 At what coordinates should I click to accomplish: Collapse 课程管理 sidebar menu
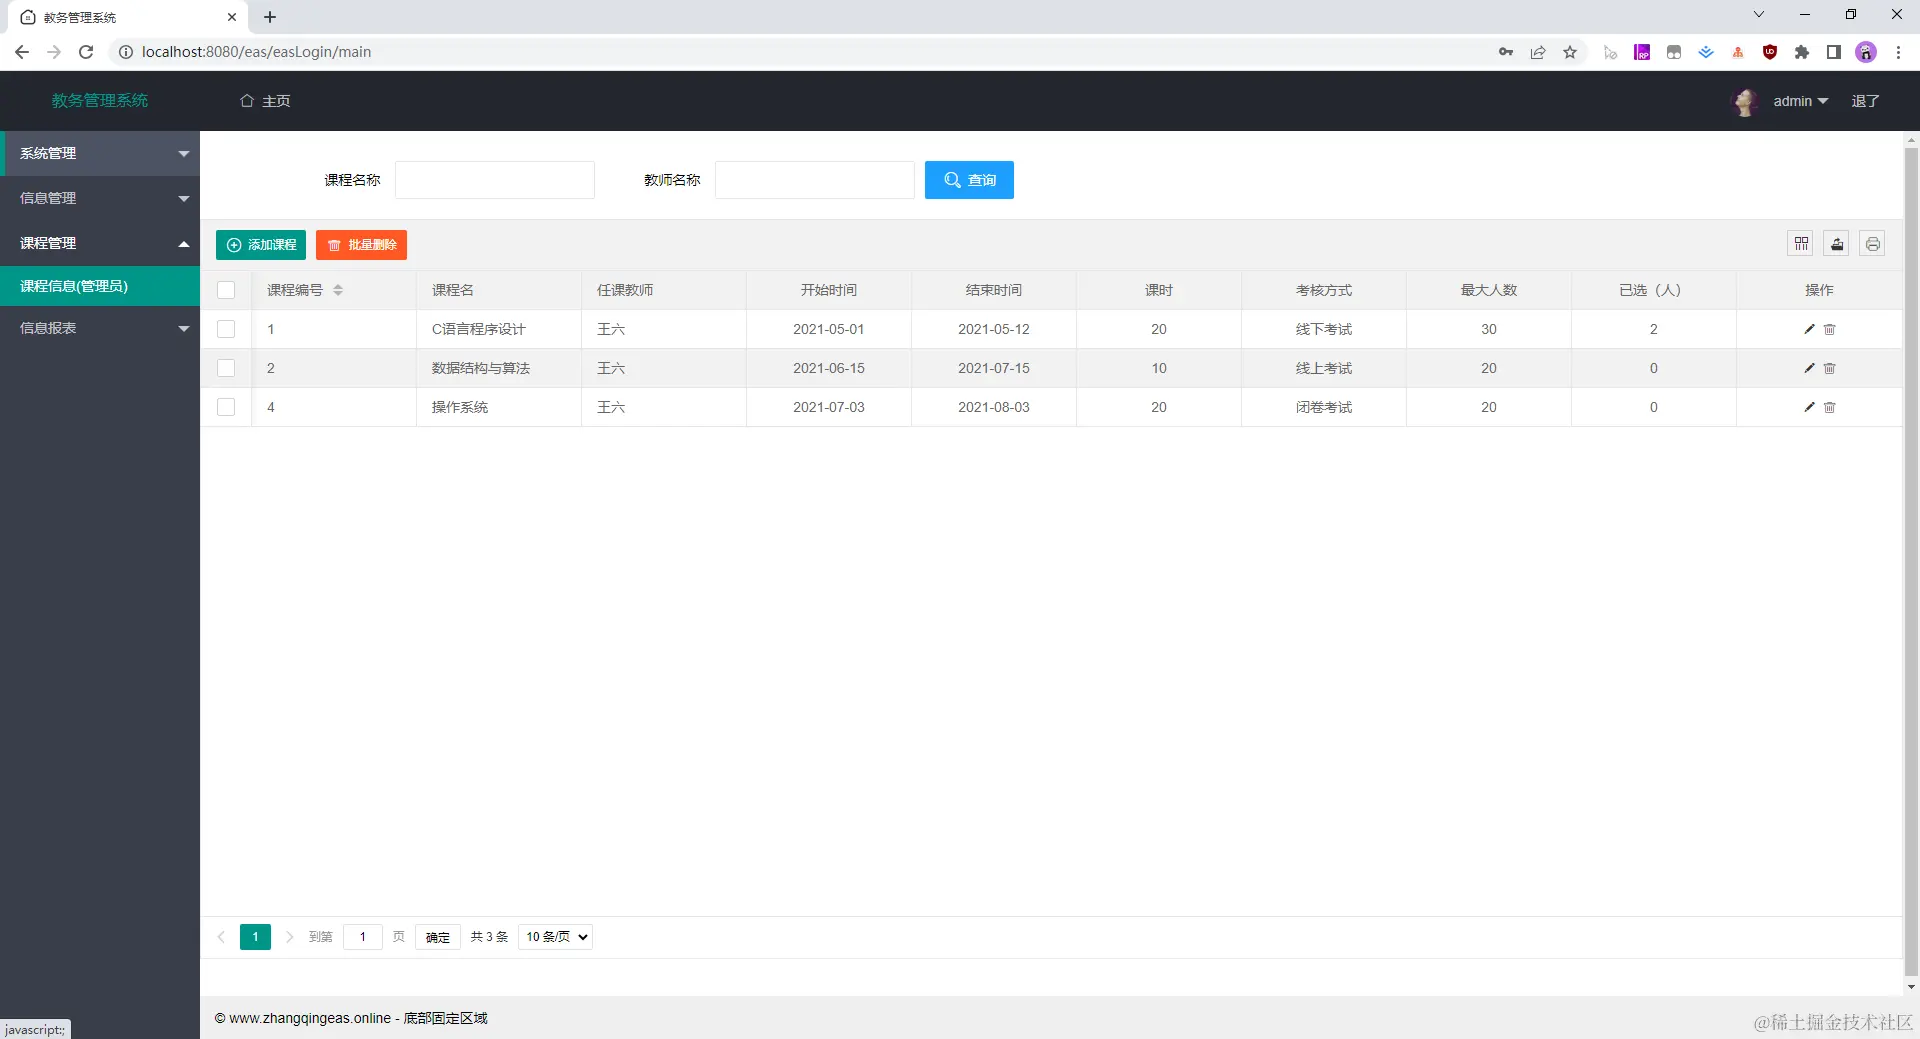[100, 243]
